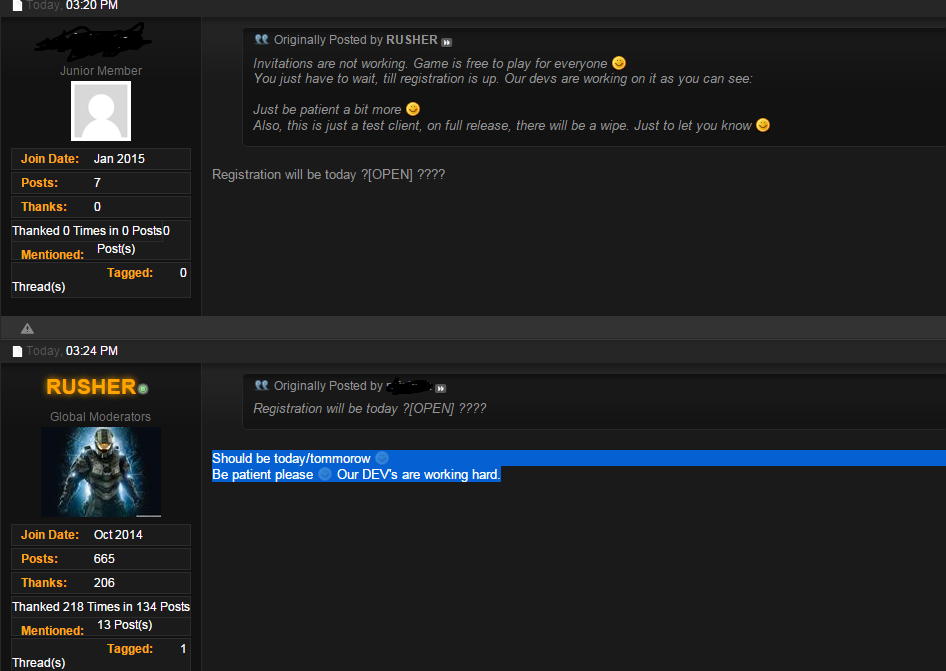Viewport: 946px width, 671px height.
Task: Click 'Join Date: Jan 2015' row
Action: (x=101, y=159)
